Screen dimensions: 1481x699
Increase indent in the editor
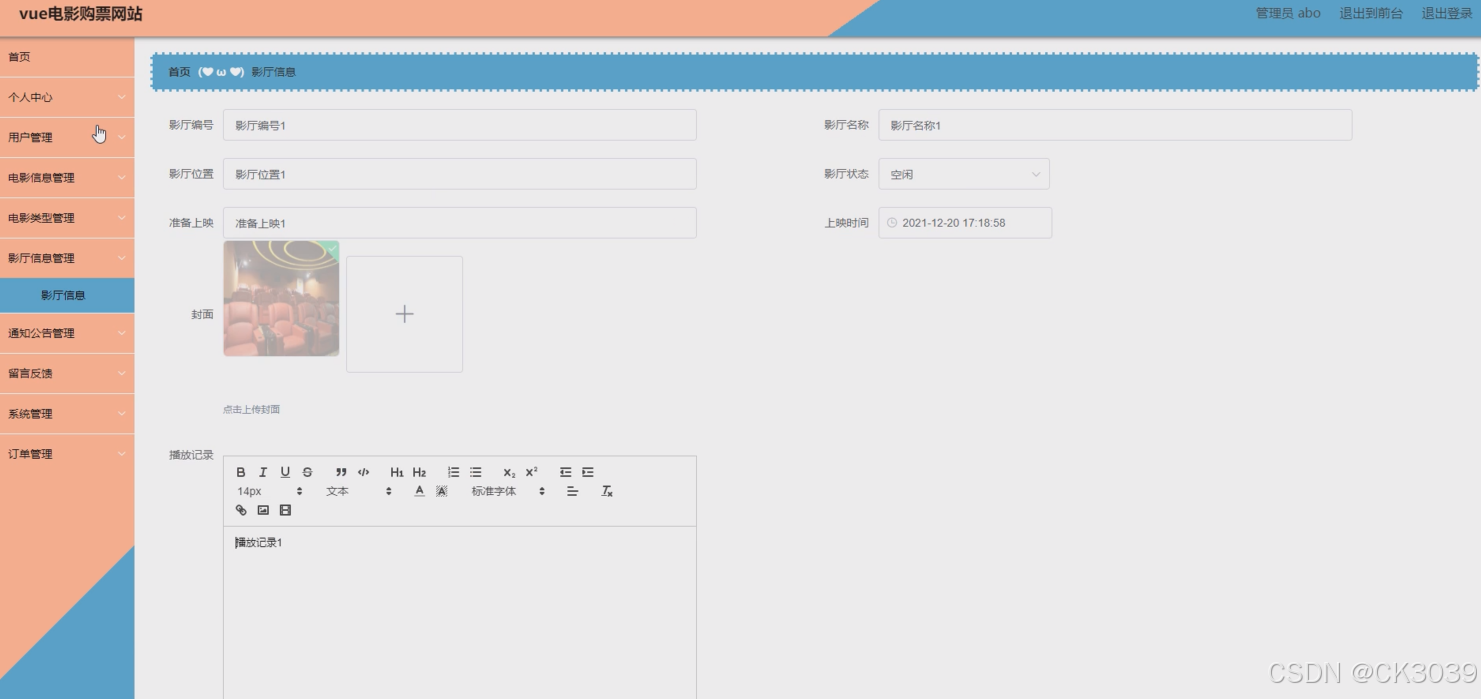[x=587, y=472]
